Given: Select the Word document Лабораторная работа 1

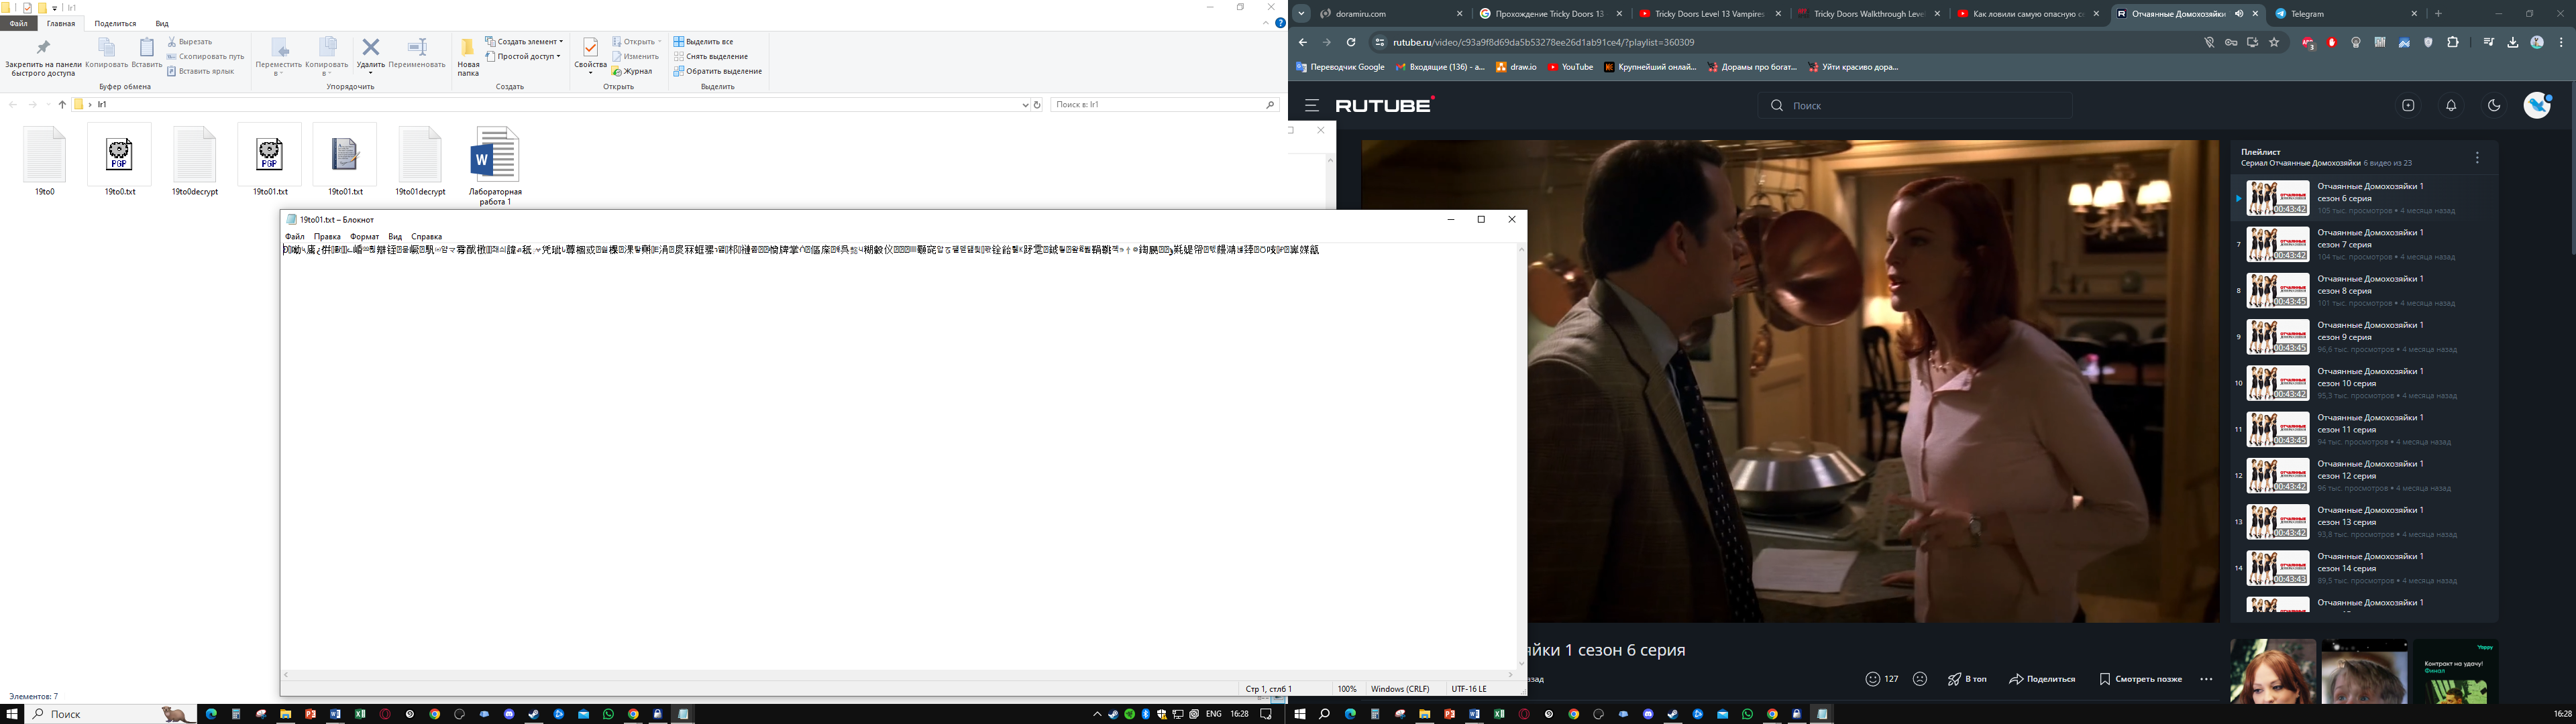Looking at the screenshot, I should (x=495, y=166).
